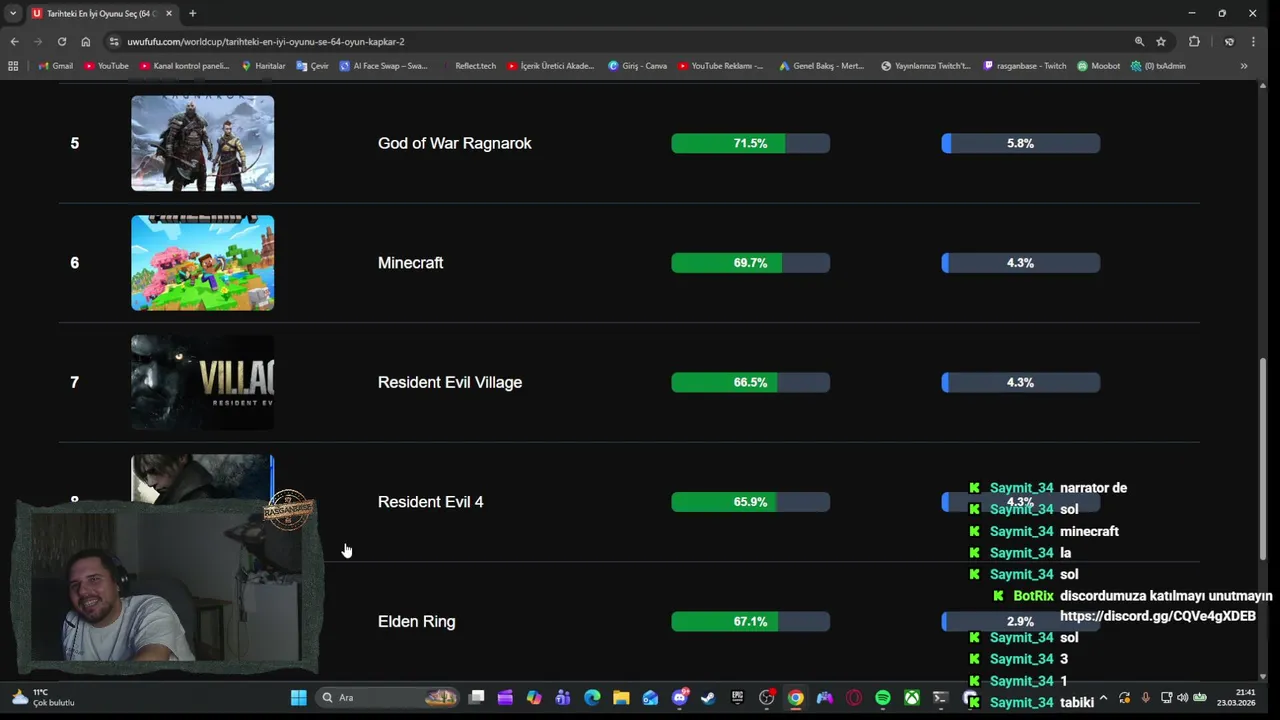This screenshot has height=720, width=1280.
Task: Open a new browser tab
Action: click(192, 13)
